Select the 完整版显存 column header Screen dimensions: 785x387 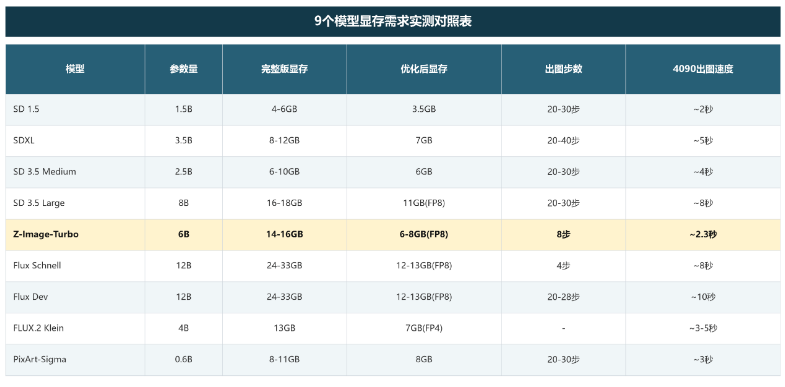(x=284, y=69)
